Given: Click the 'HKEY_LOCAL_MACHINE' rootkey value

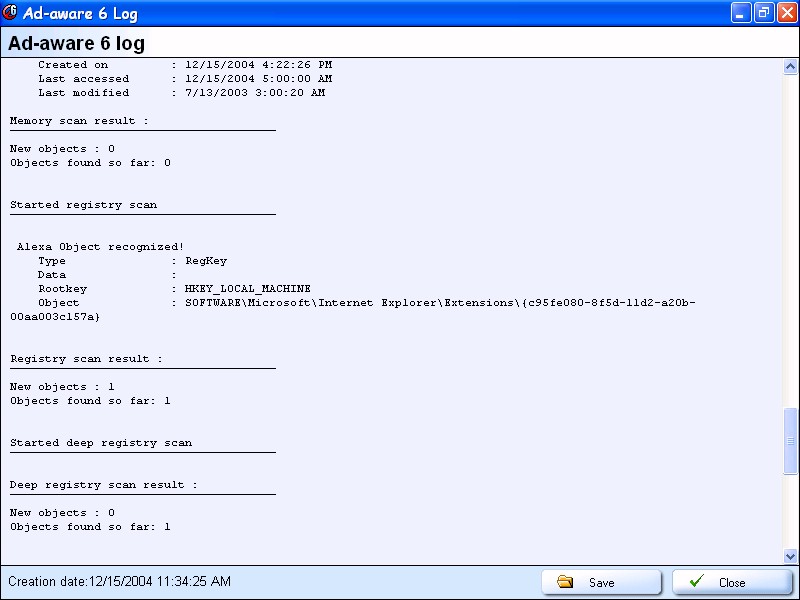Looking at the screenshot, I should point(248,289).
